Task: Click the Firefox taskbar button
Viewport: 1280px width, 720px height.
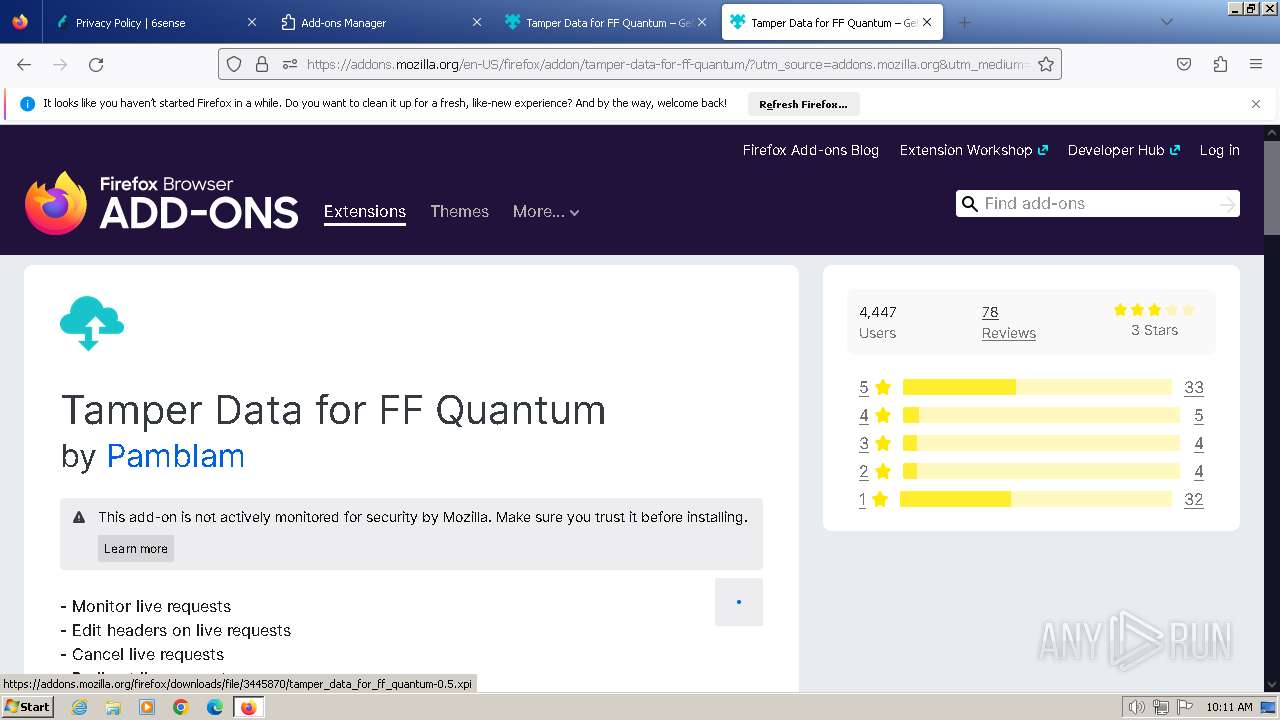Action: (x=249, y=707)
